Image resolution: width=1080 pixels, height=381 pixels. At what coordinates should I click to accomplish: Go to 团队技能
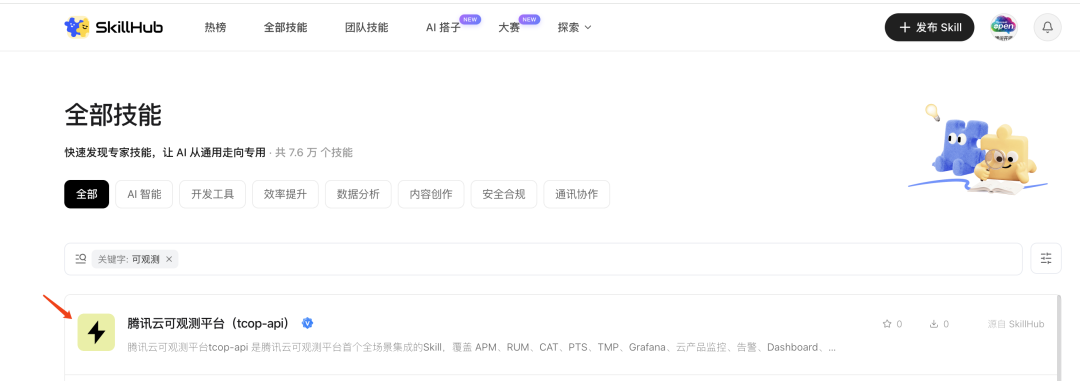pyautogui.click(x=366, y=28)
